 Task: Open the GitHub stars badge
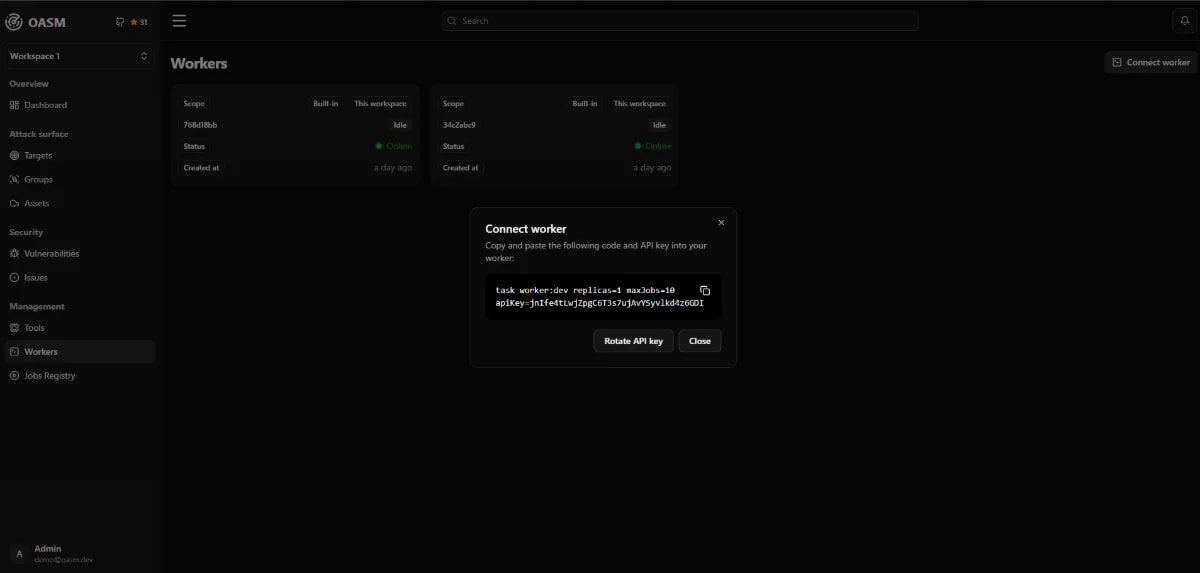pyautogui.click(x=132, y=22)
